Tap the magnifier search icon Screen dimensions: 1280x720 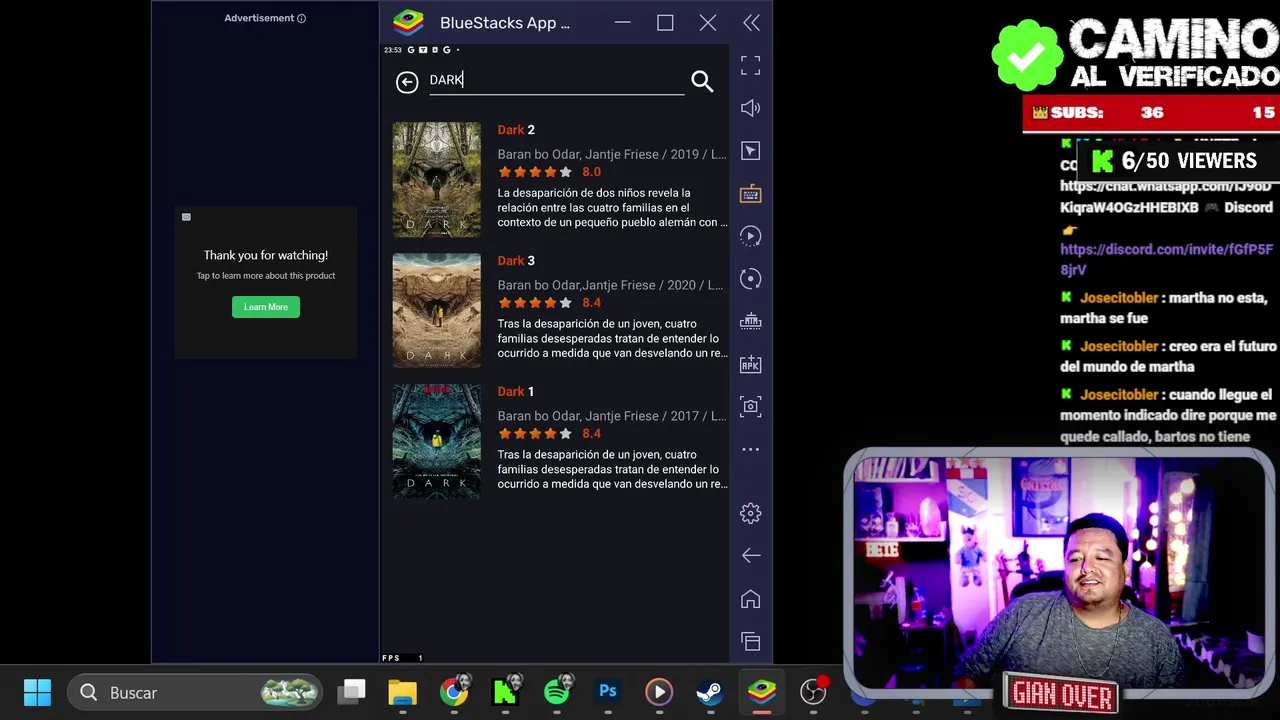(x=702, y=82)
